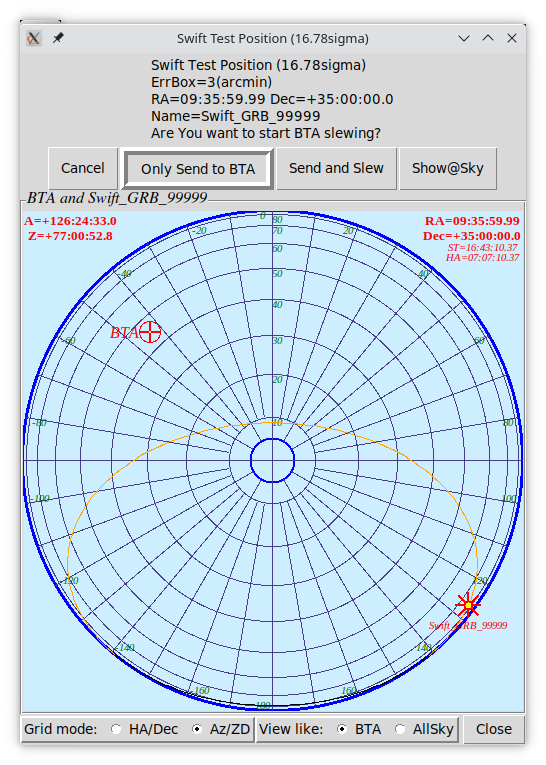Click the Close button at bottom
546x765 pixels.
pos(494,729)
